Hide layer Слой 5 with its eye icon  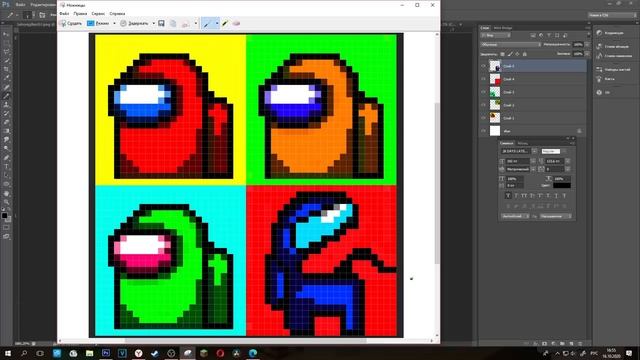[484, 66]
